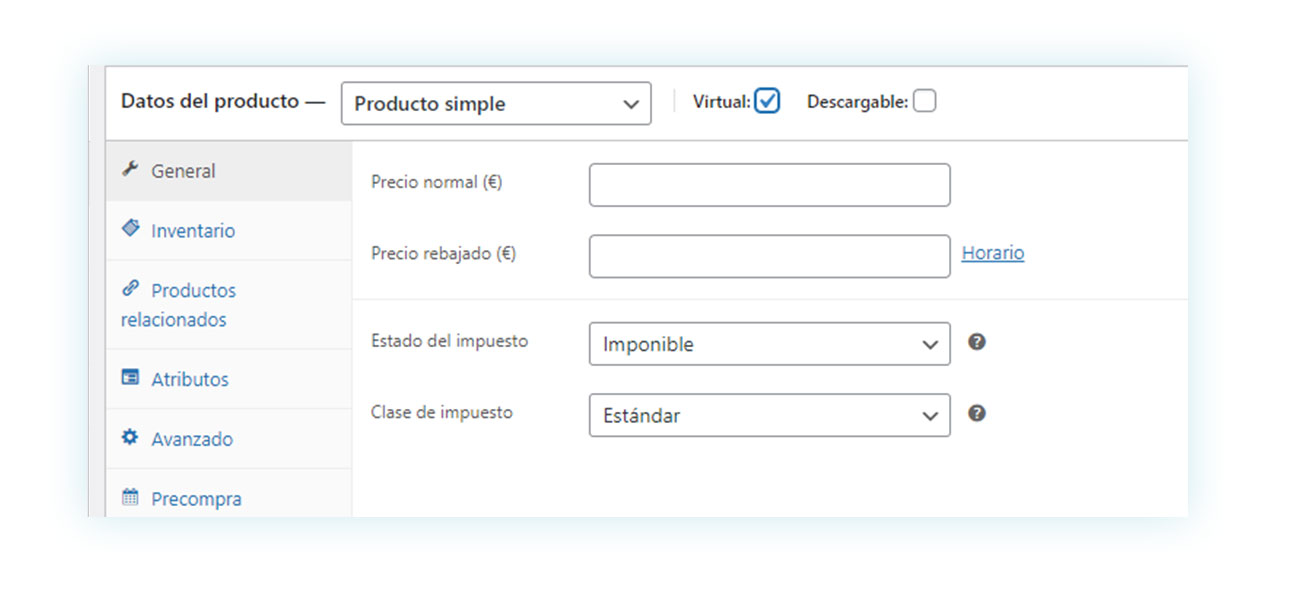Click help icon next to Clase de impuesto

coord(977,413)
